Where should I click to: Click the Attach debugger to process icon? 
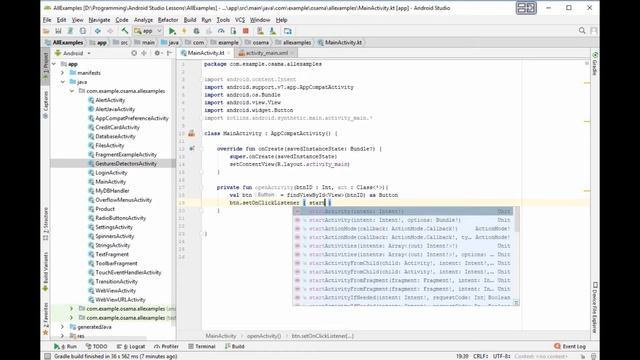click(x=233, y=31)
